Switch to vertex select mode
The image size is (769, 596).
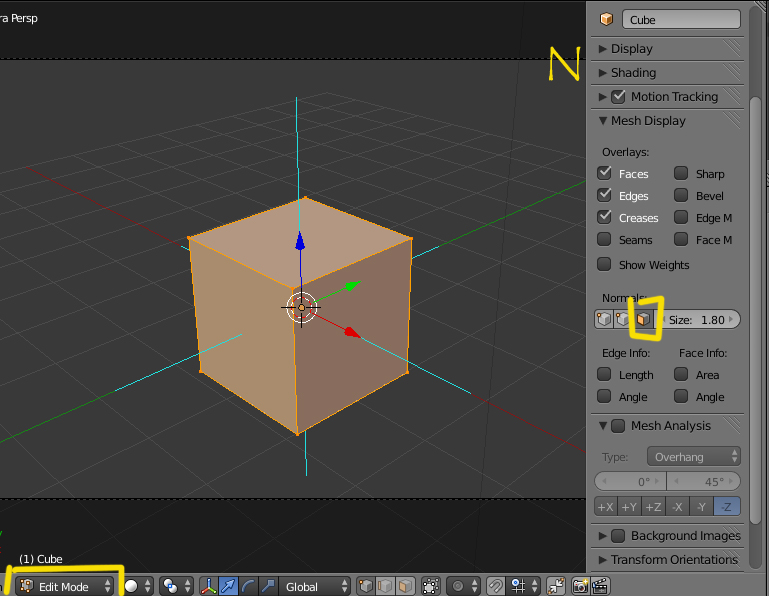click(366, 586)
